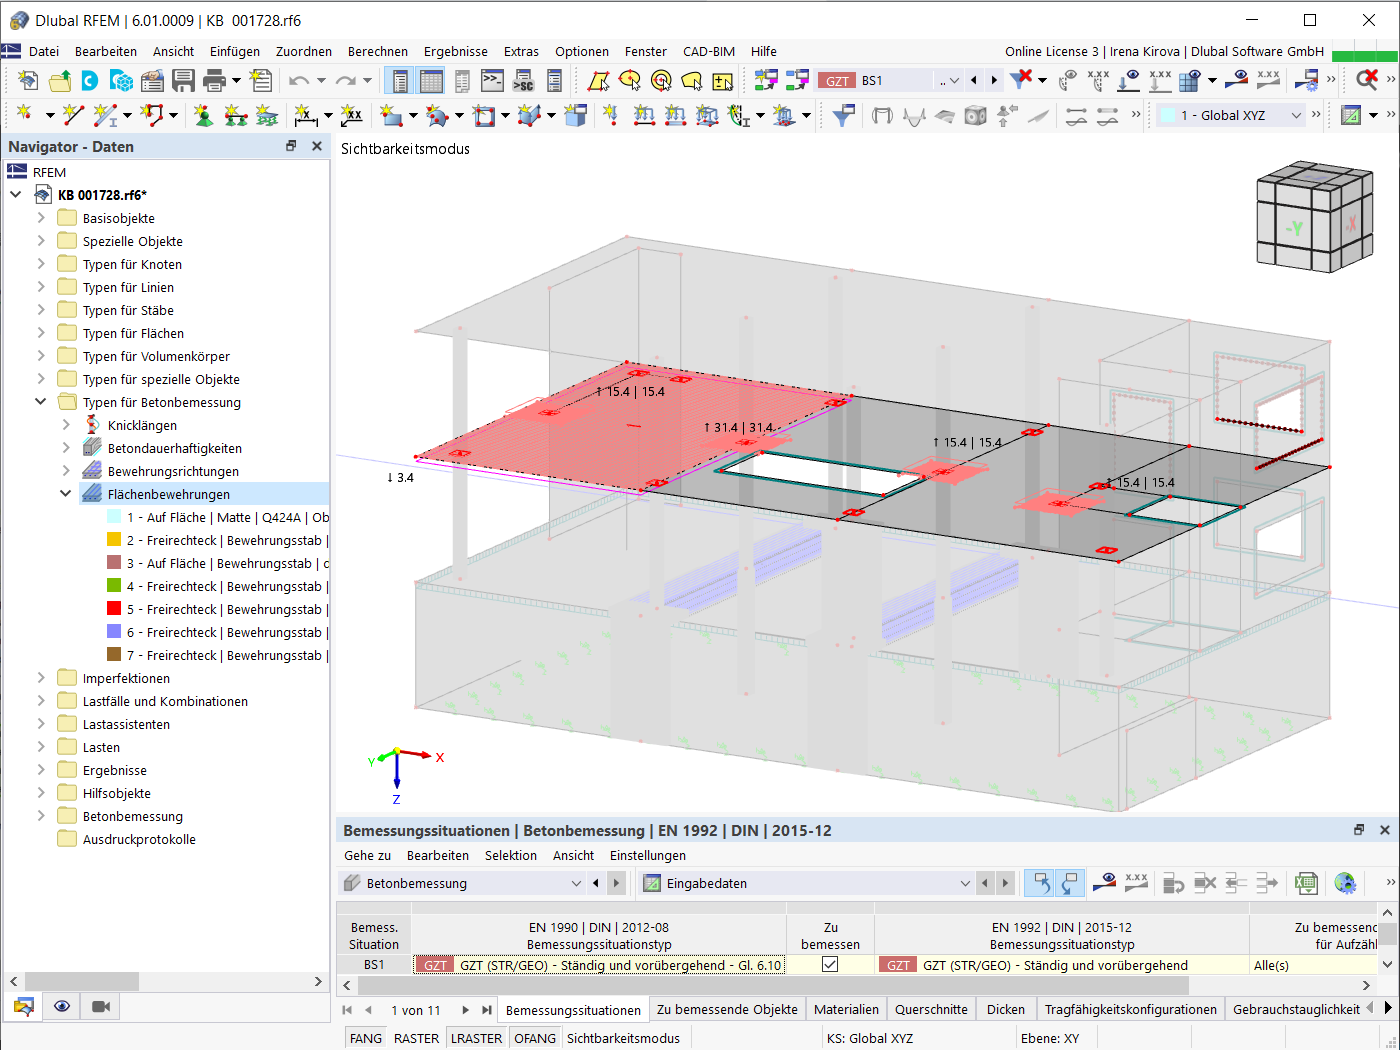Click 'Gehe zu' in the table panel menu
1400x1050 pixels.
[x=368, y=855]
